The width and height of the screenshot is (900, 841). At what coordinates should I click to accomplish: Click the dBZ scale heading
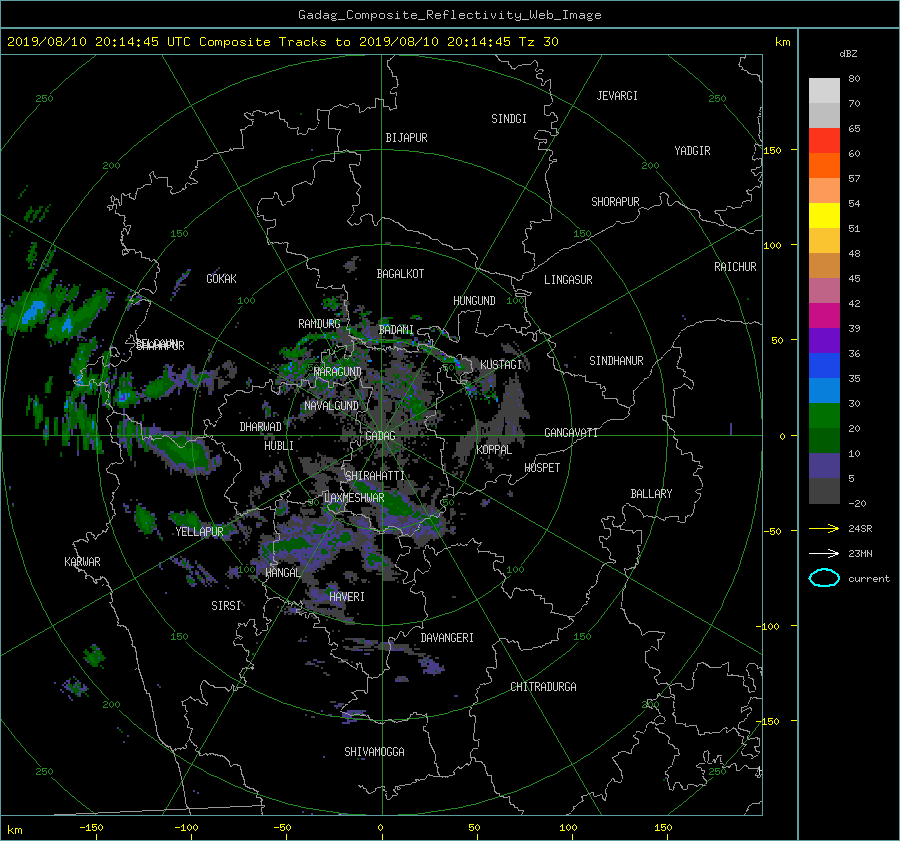pyautogui.click(x=848, y=54)
